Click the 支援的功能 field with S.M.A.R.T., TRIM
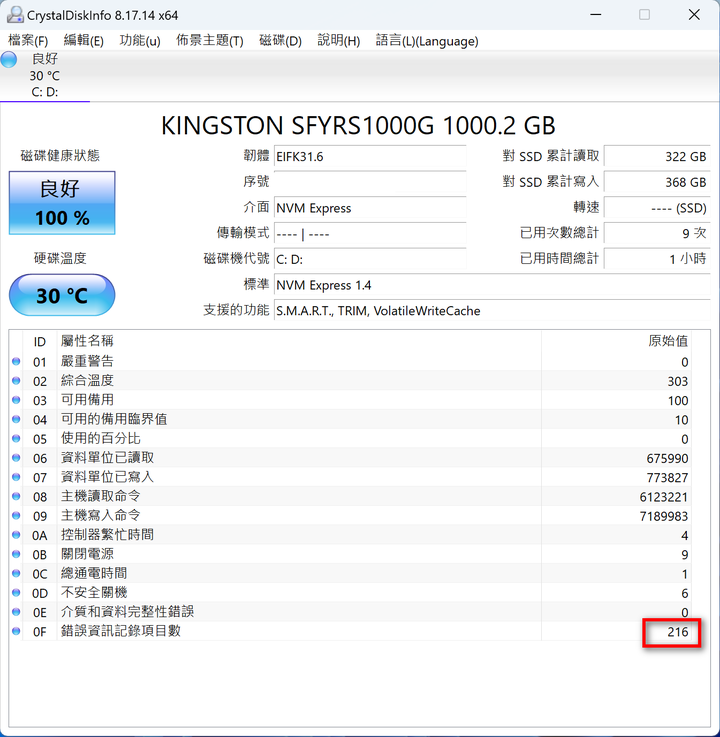 (x=492, y=311)
